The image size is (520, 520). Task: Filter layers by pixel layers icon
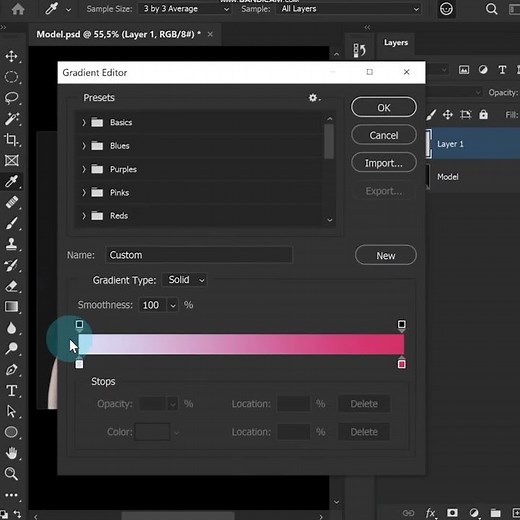[x=464, y=70]
